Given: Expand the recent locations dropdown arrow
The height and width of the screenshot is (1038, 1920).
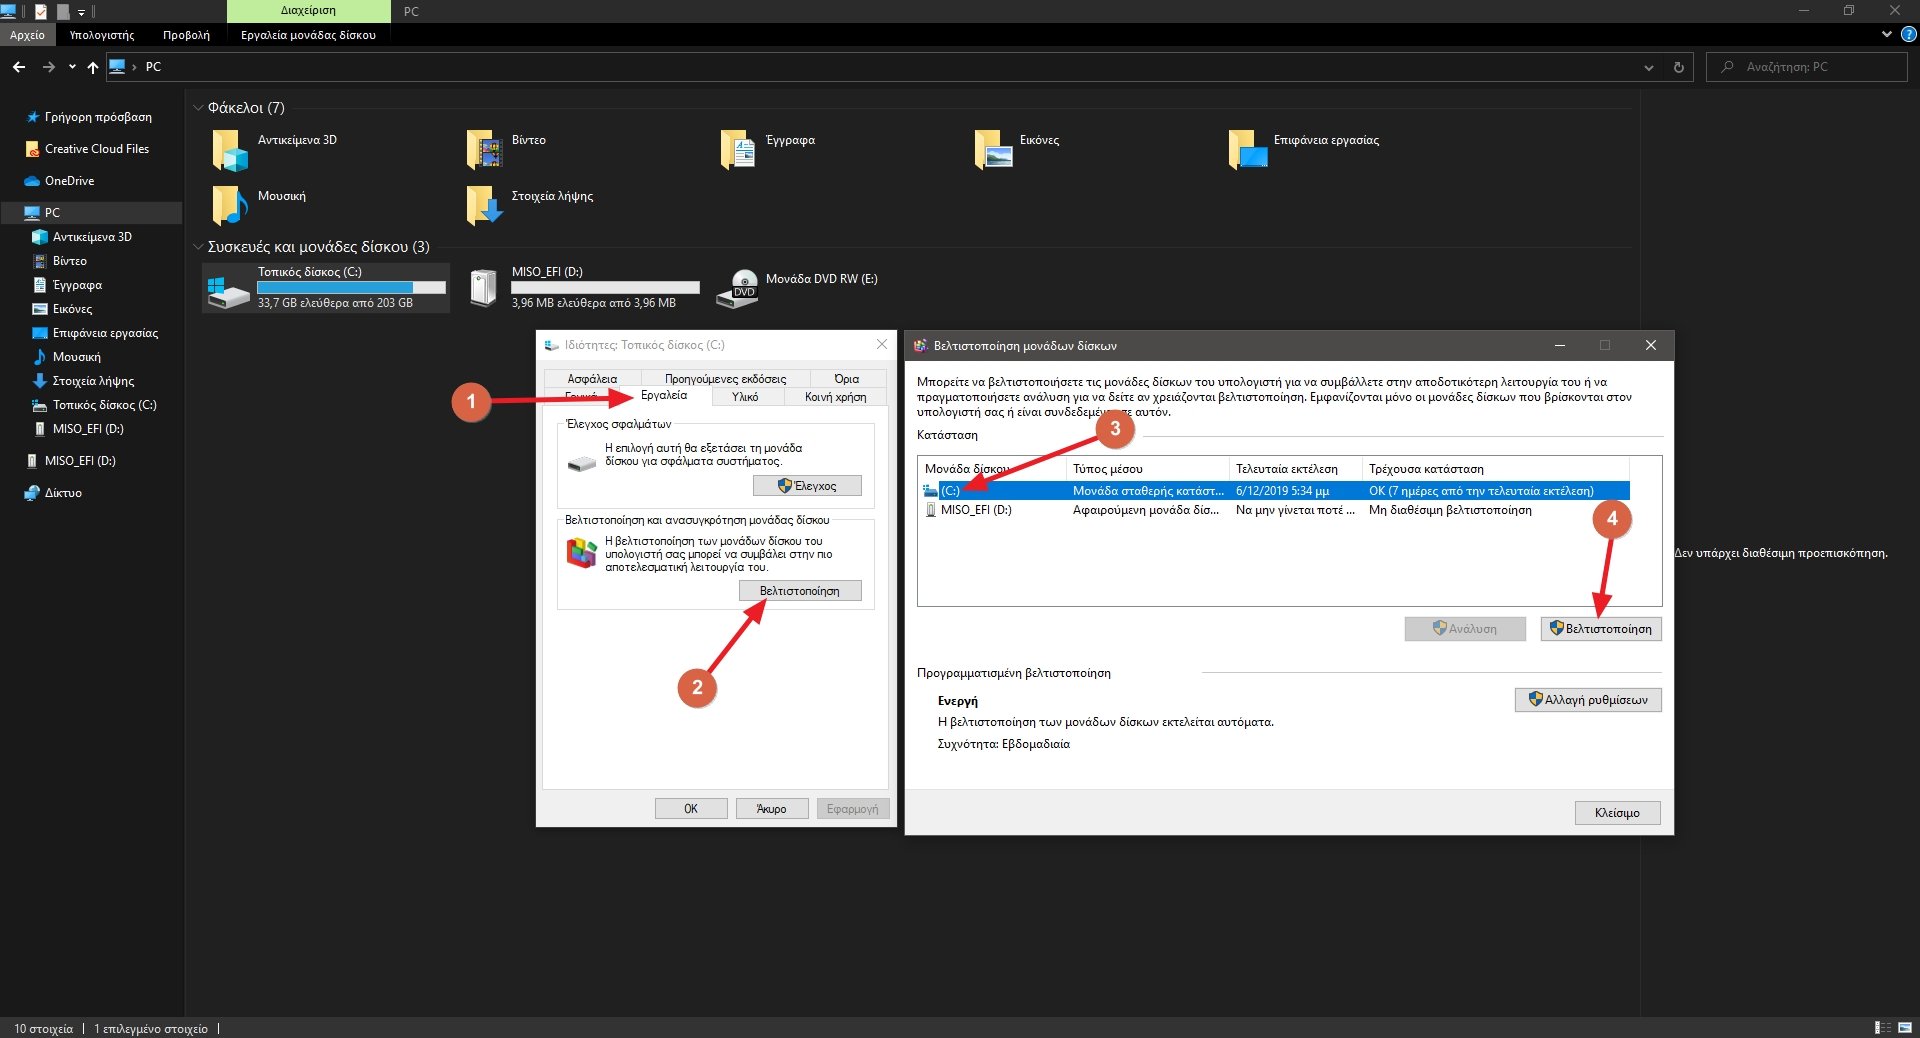Looking at the screenshot, I should click(x=72, y=67).
